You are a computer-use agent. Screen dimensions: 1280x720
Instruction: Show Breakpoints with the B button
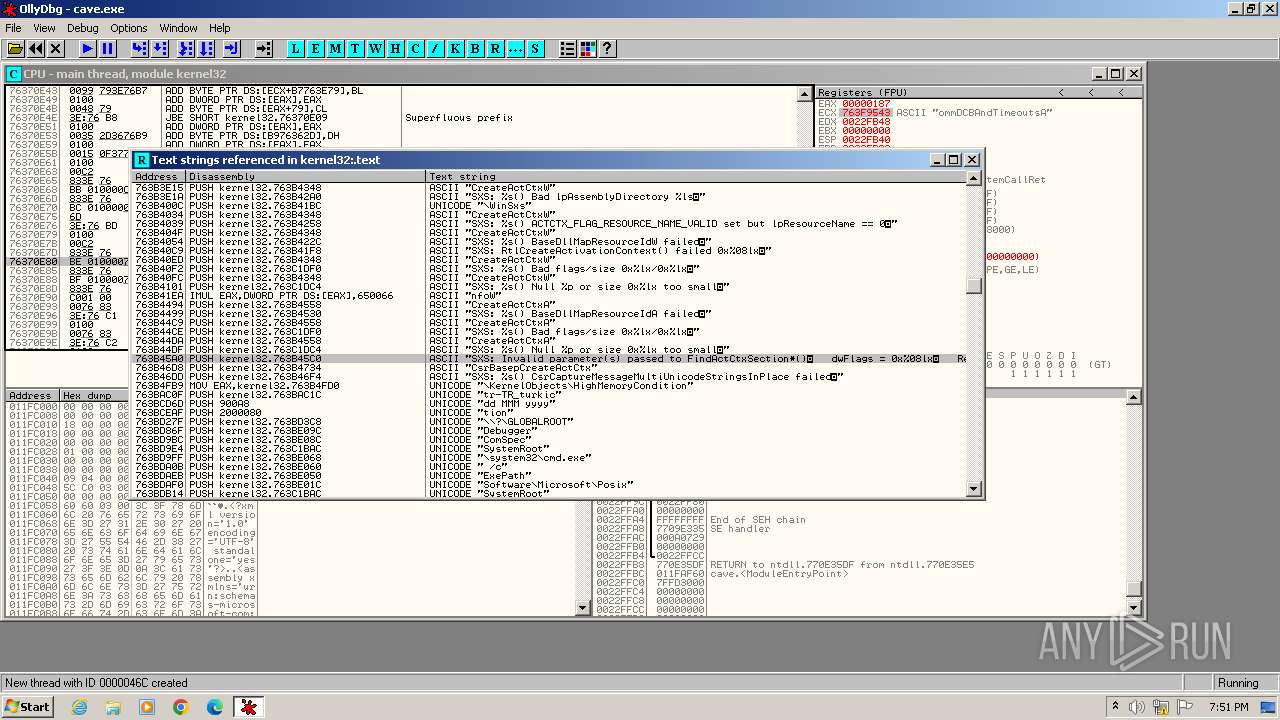tap(476, 48)
